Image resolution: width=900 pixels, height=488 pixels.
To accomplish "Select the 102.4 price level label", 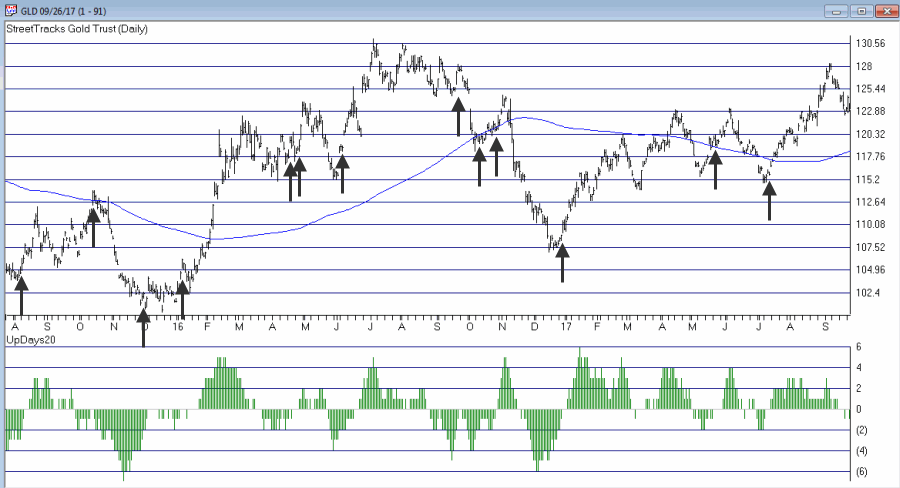I will click(x=867, y=293).
